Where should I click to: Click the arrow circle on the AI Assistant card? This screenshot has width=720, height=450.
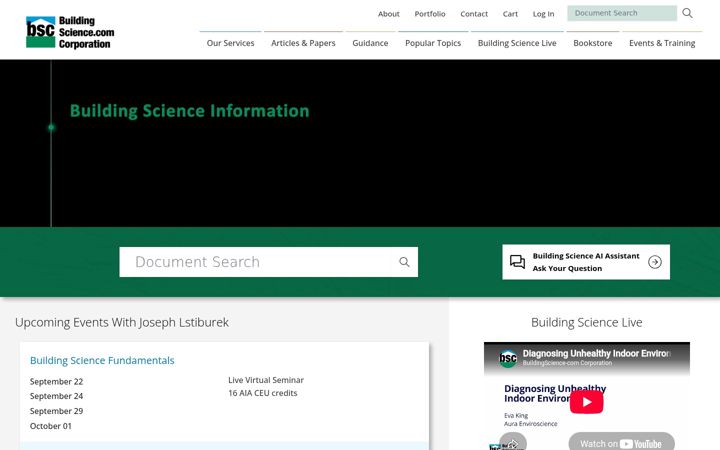click(x=655, y=262)
